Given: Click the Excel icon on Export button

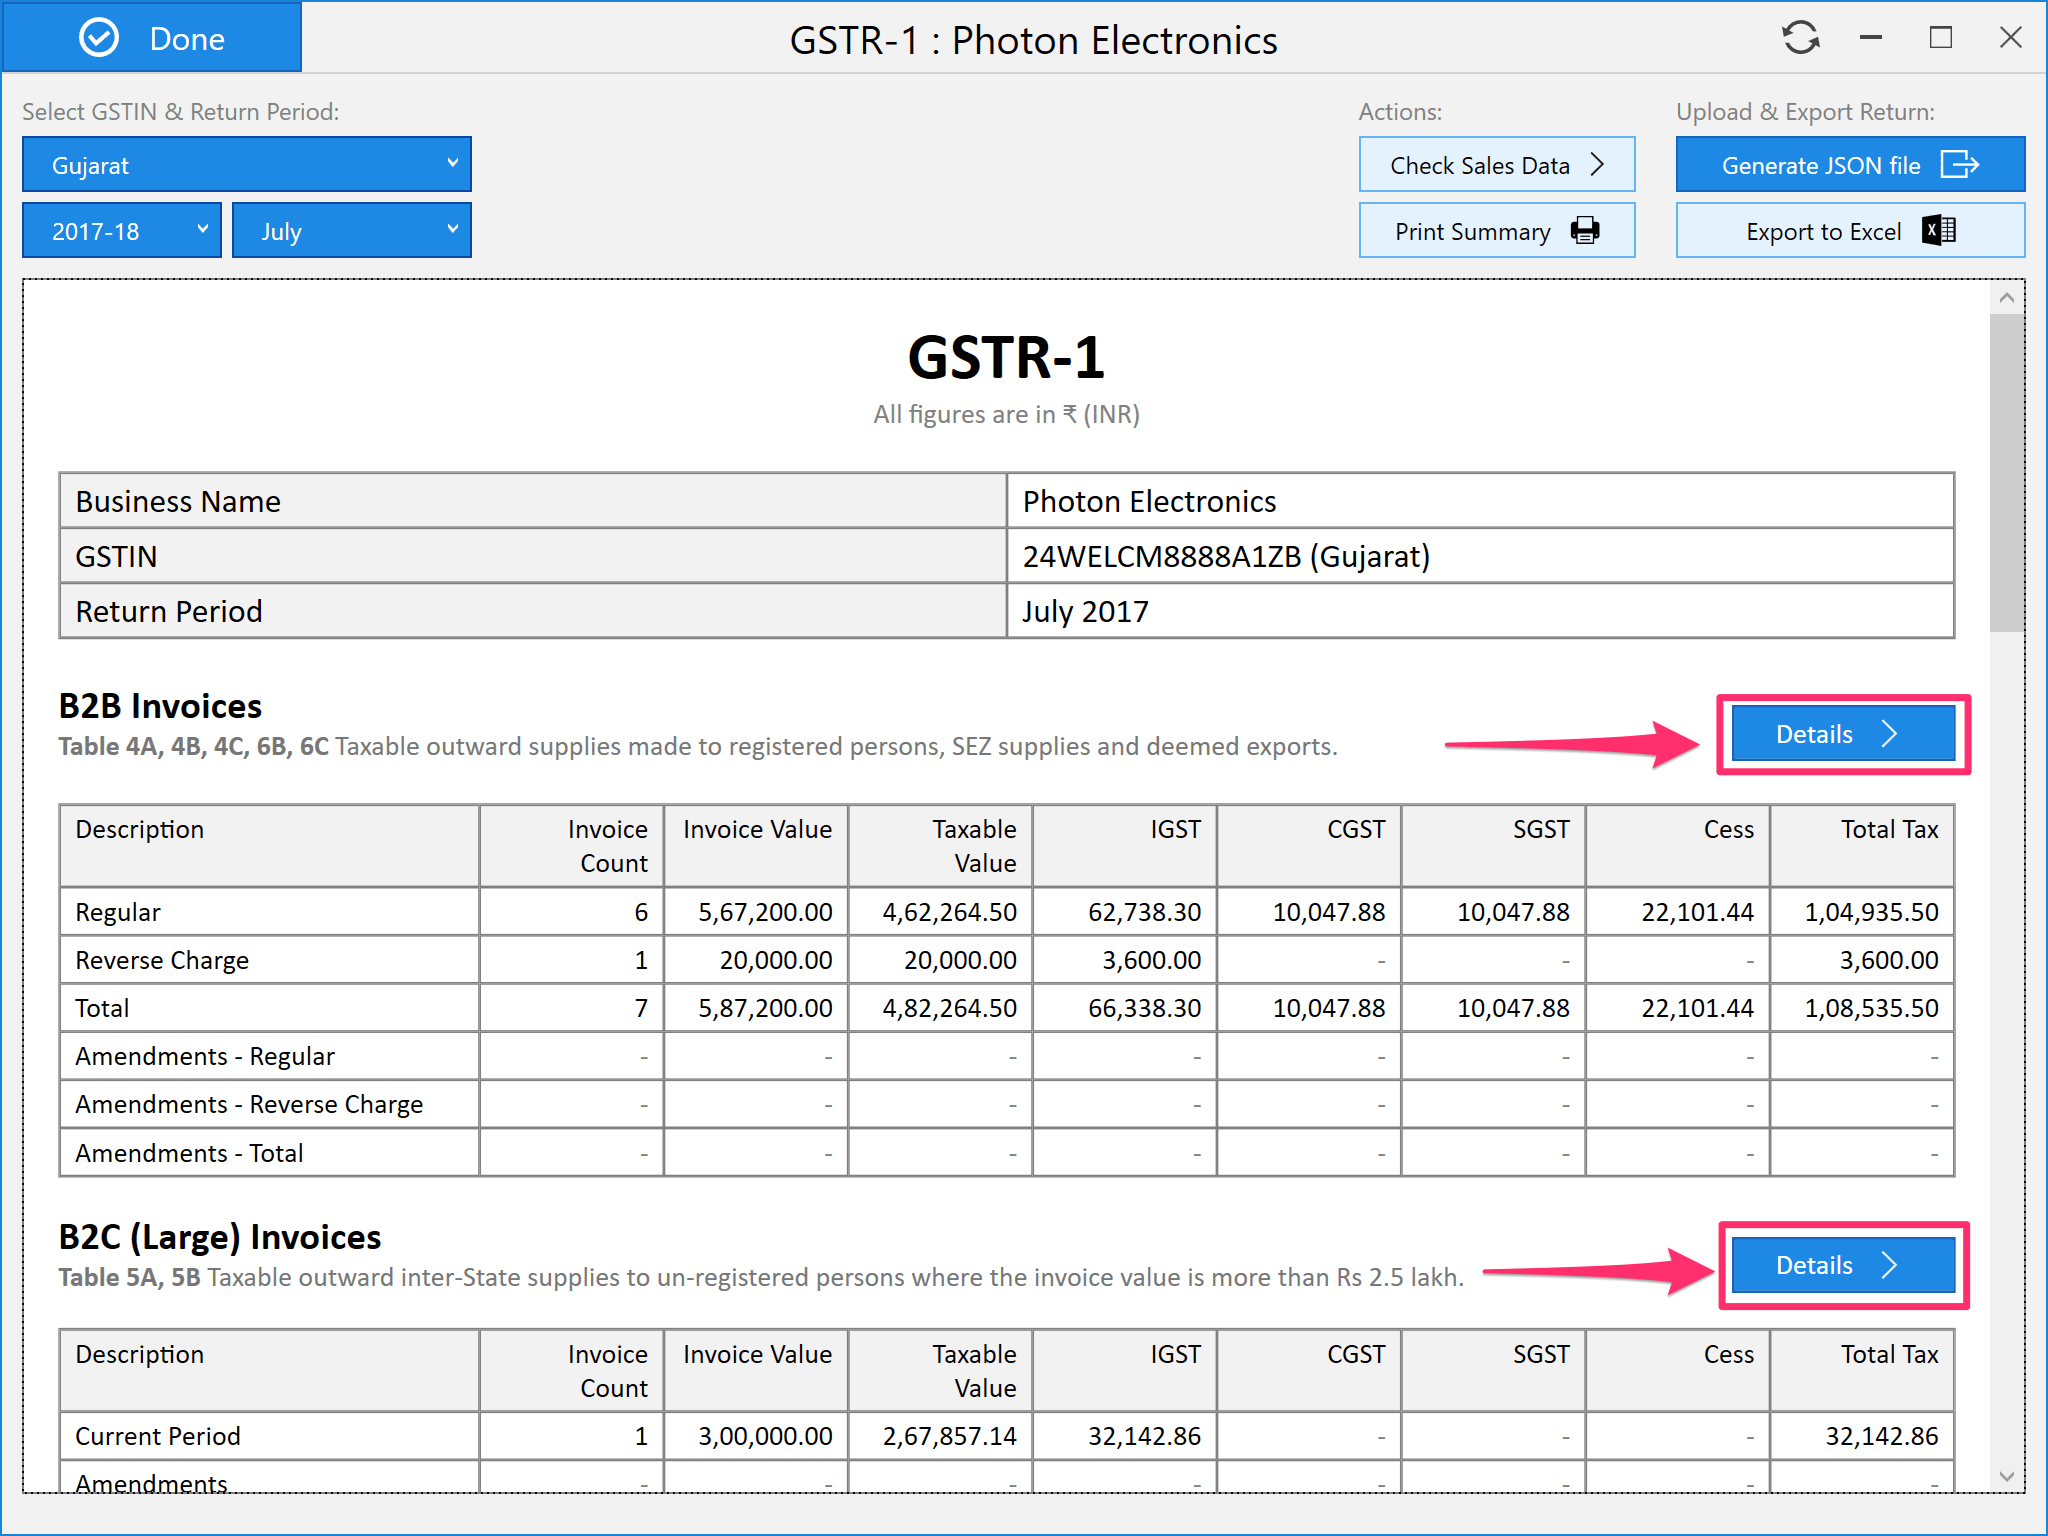Looking at the screenshot, I should (x=1939, y=231).
